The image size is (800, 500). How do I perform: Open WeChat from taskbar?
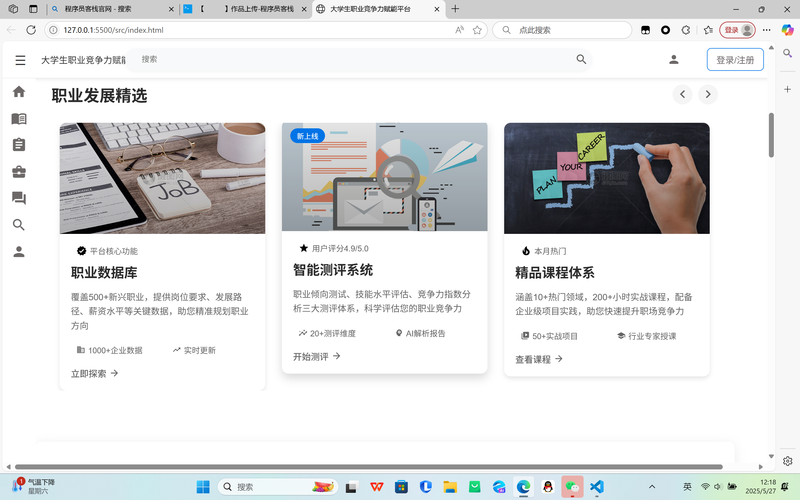(572, 487)
